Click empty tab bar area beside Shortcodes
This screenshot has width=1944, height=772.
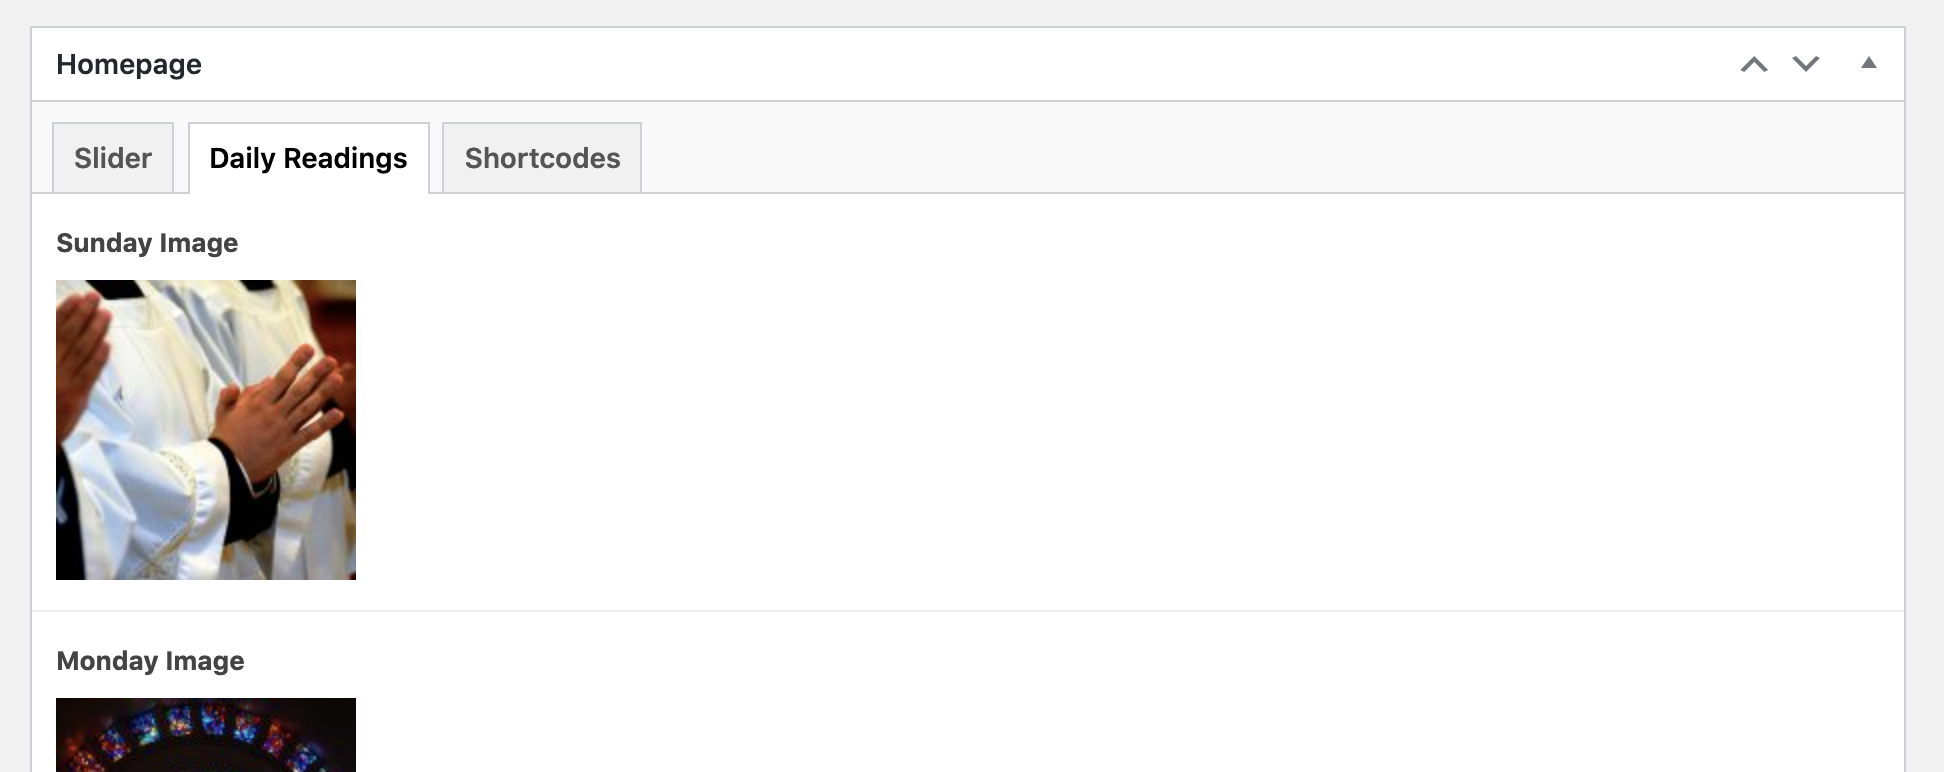[1200, 158]
